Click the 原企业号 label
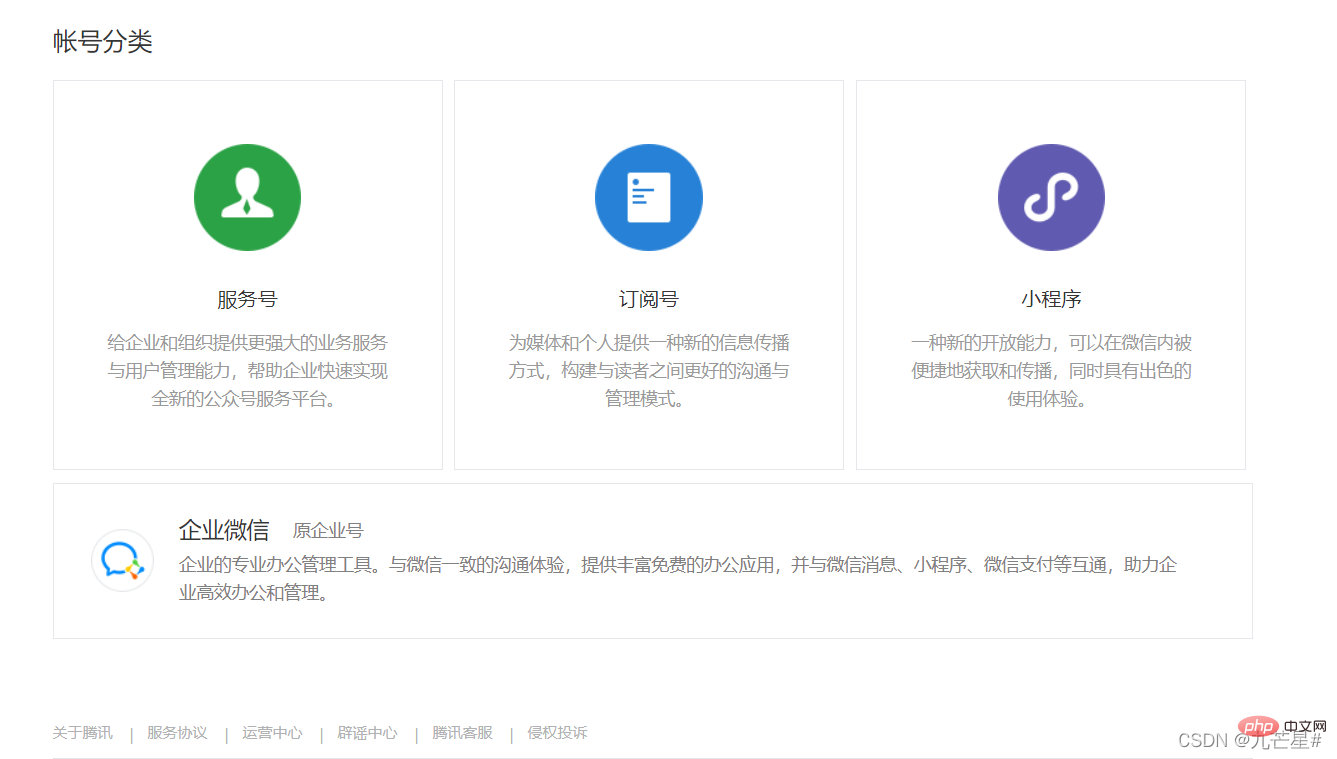Image resolution: width=1337 pixels, height=759 pixels. 328,531
